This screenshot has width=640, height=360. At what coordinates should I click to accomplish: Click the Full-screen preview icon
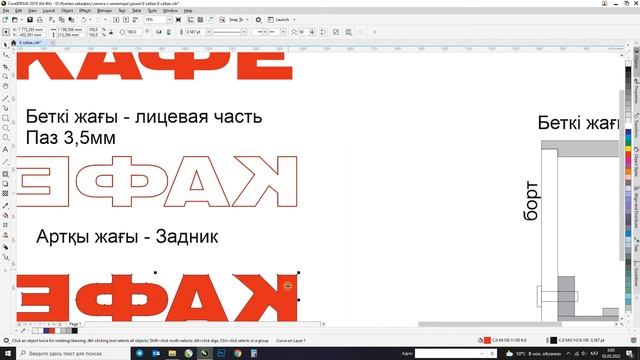pyautogui.click(x=178, y=20)
